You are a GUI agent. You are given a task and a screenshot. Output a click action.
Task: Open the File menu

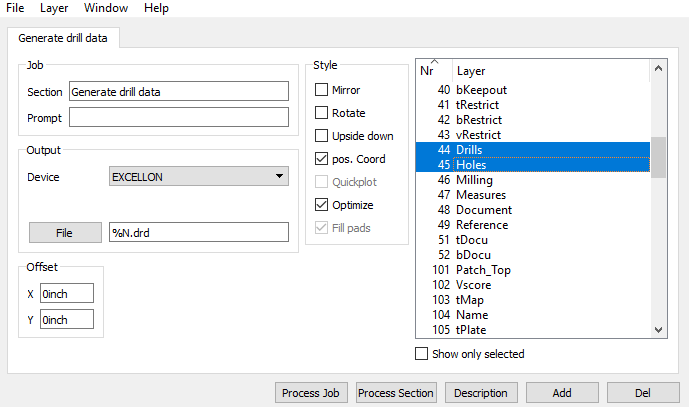click(15, 8)
